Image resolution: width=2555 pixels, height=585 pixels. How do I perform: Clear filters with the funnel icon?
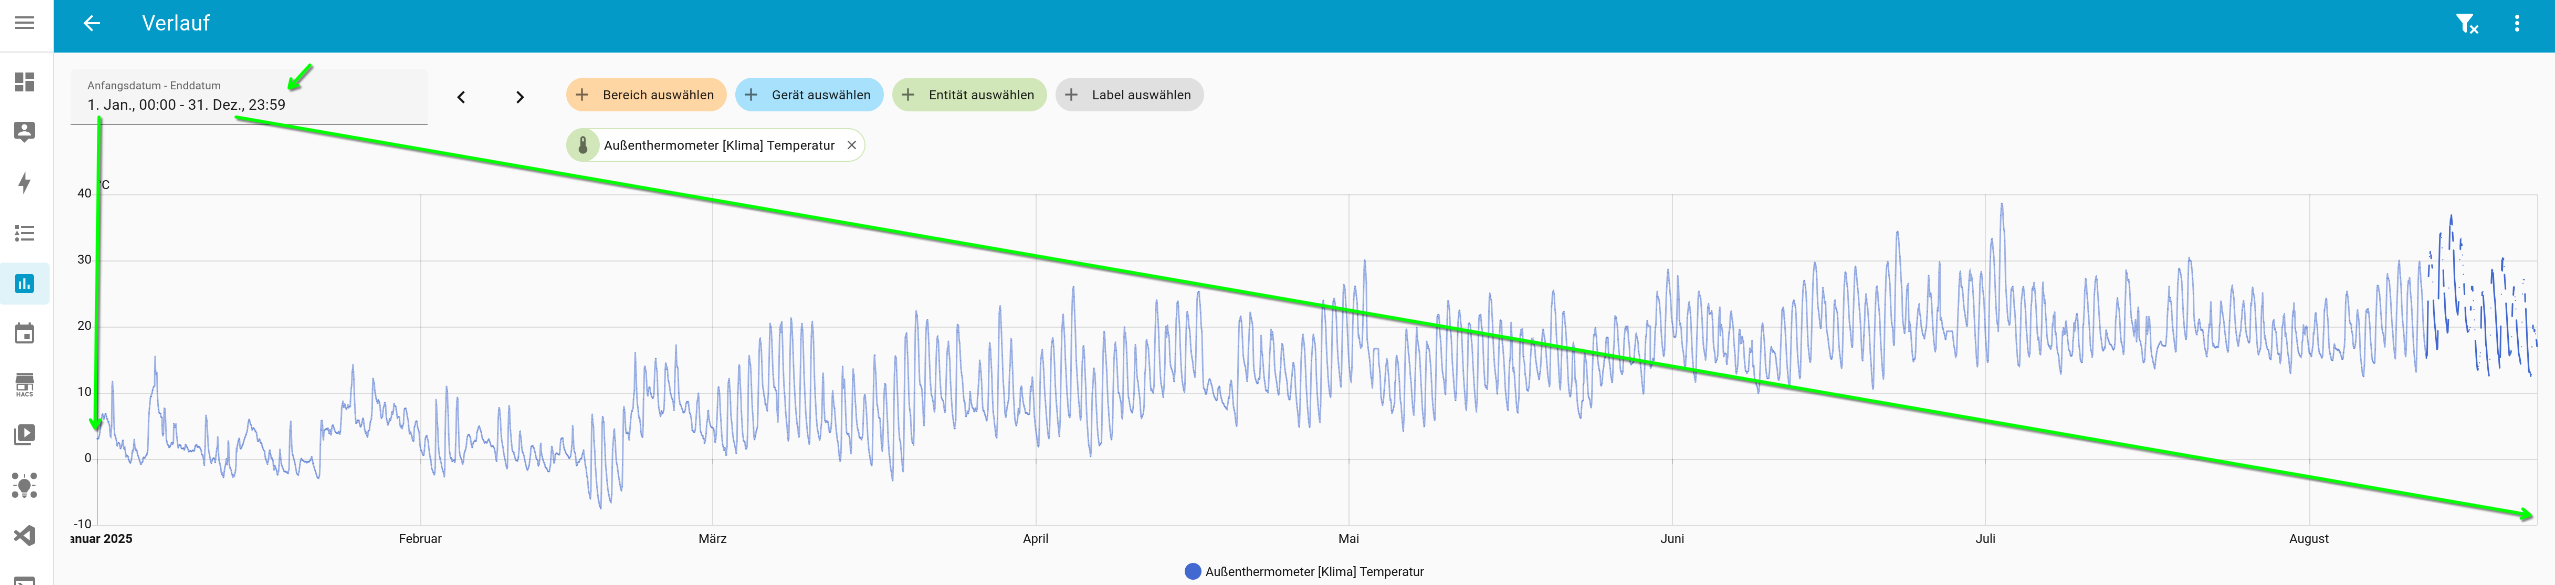click(2467, 24)
